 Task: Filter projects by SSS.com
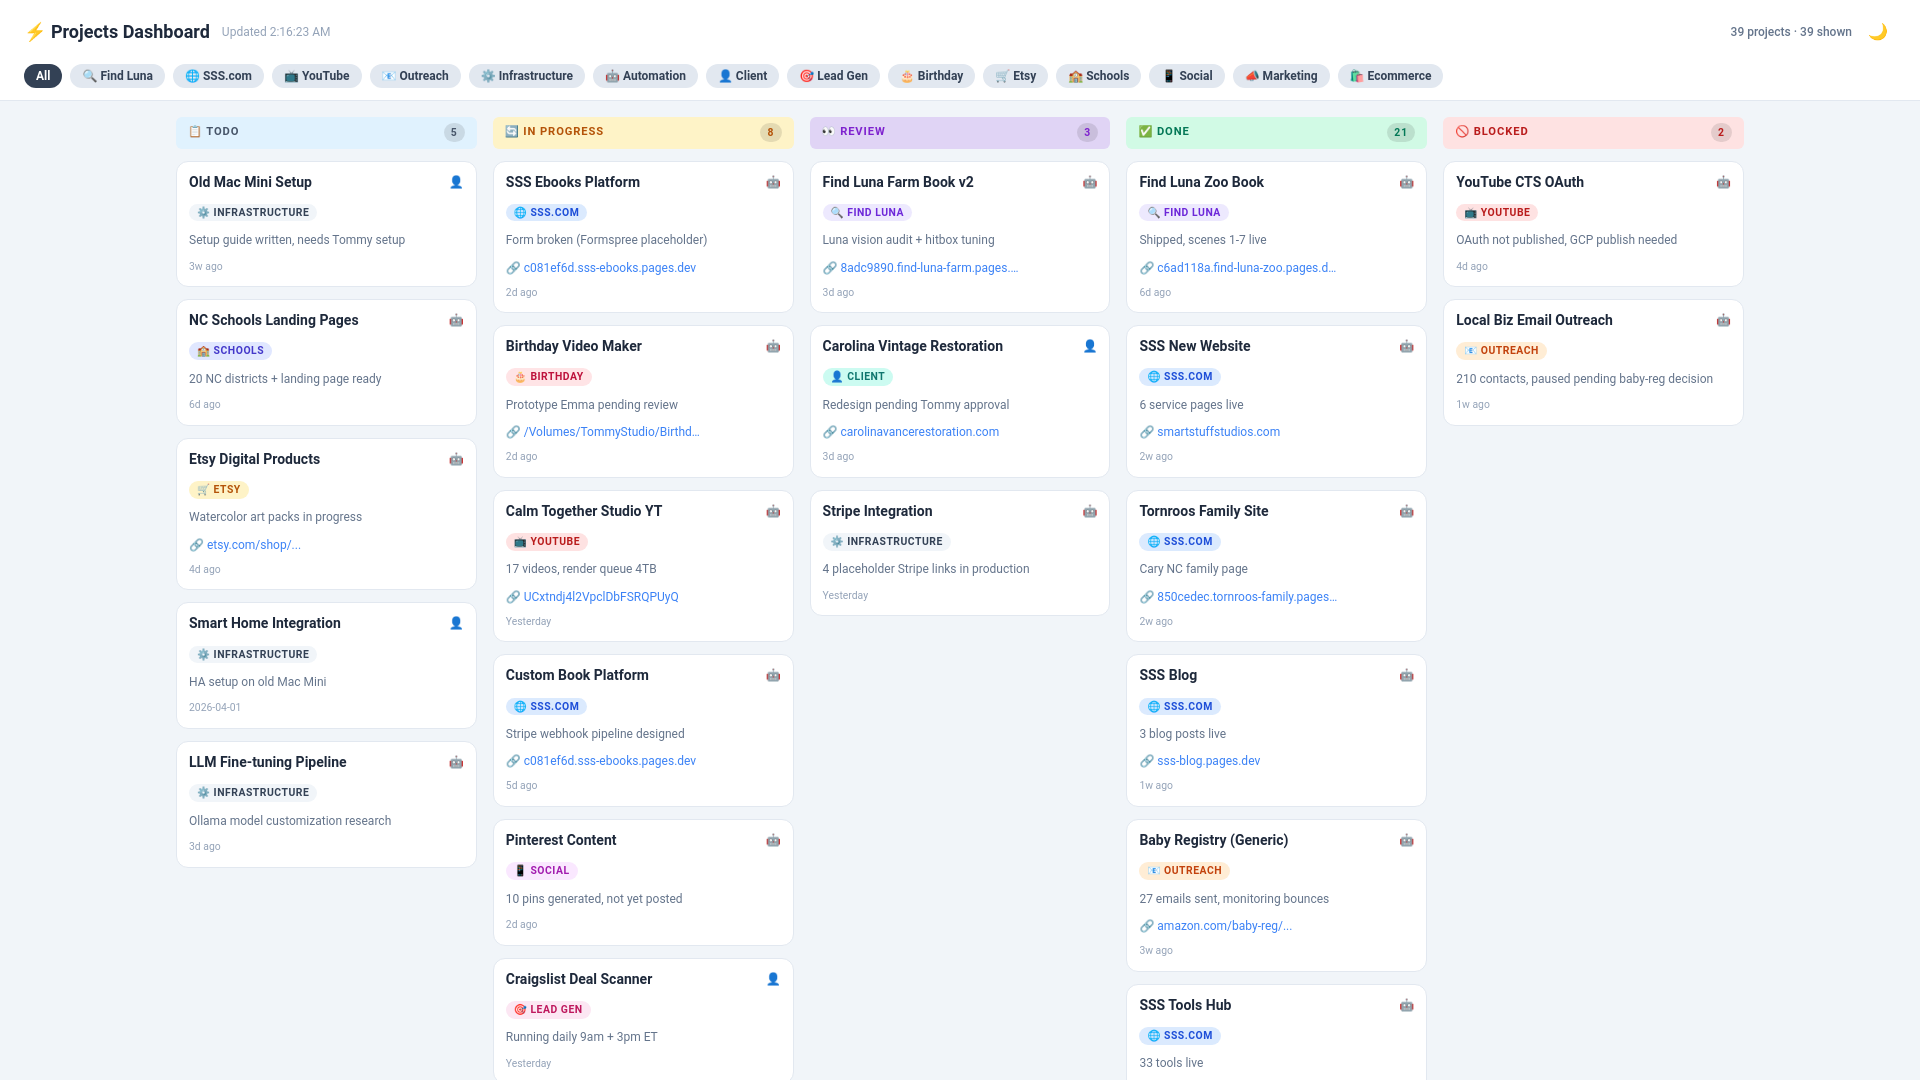218,76
